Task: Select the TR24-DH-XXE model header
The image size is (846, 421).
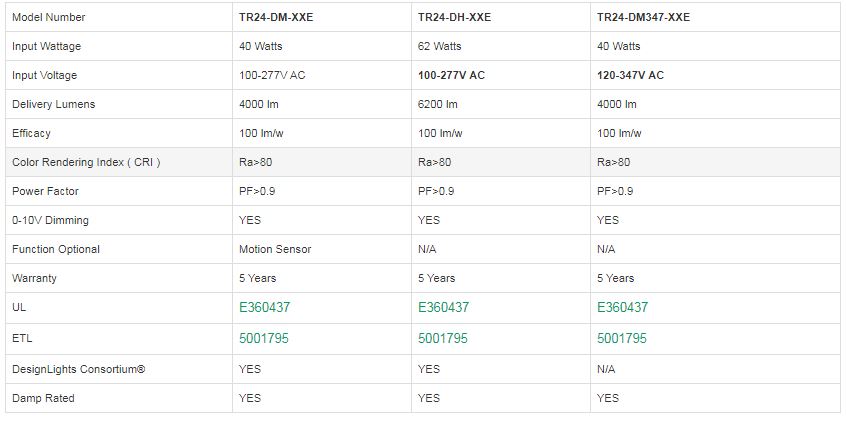Action: tap(454, 17)
